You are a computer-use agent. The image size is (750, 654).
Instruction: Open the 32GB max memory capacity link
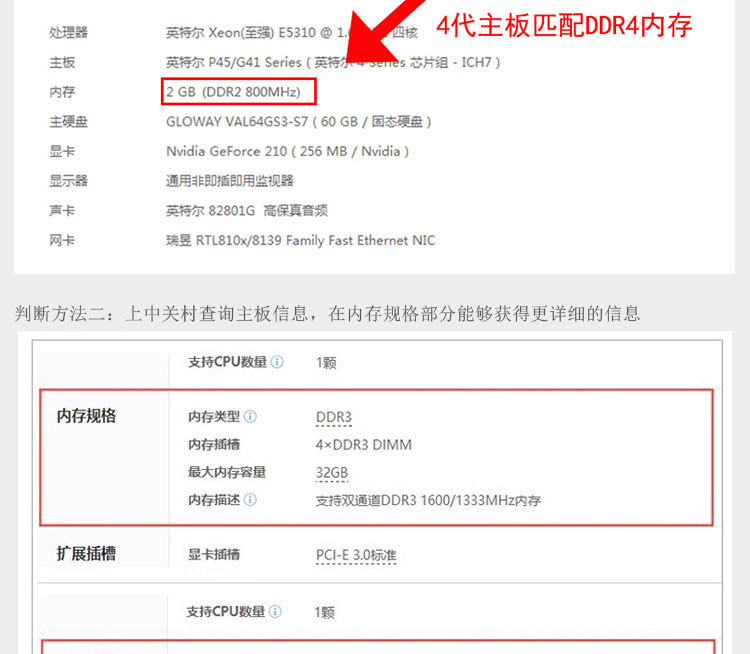tap(332, 473)
